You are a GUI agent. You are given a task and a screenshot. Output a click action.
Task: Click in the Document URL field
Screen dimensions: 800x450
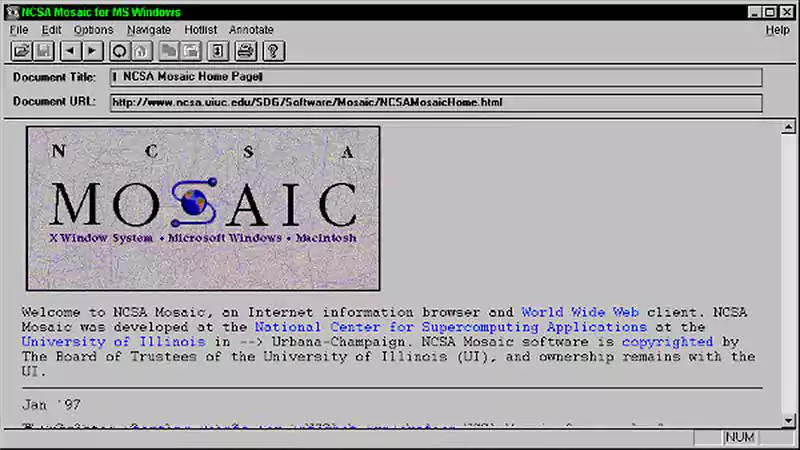(x=436, y=103)
